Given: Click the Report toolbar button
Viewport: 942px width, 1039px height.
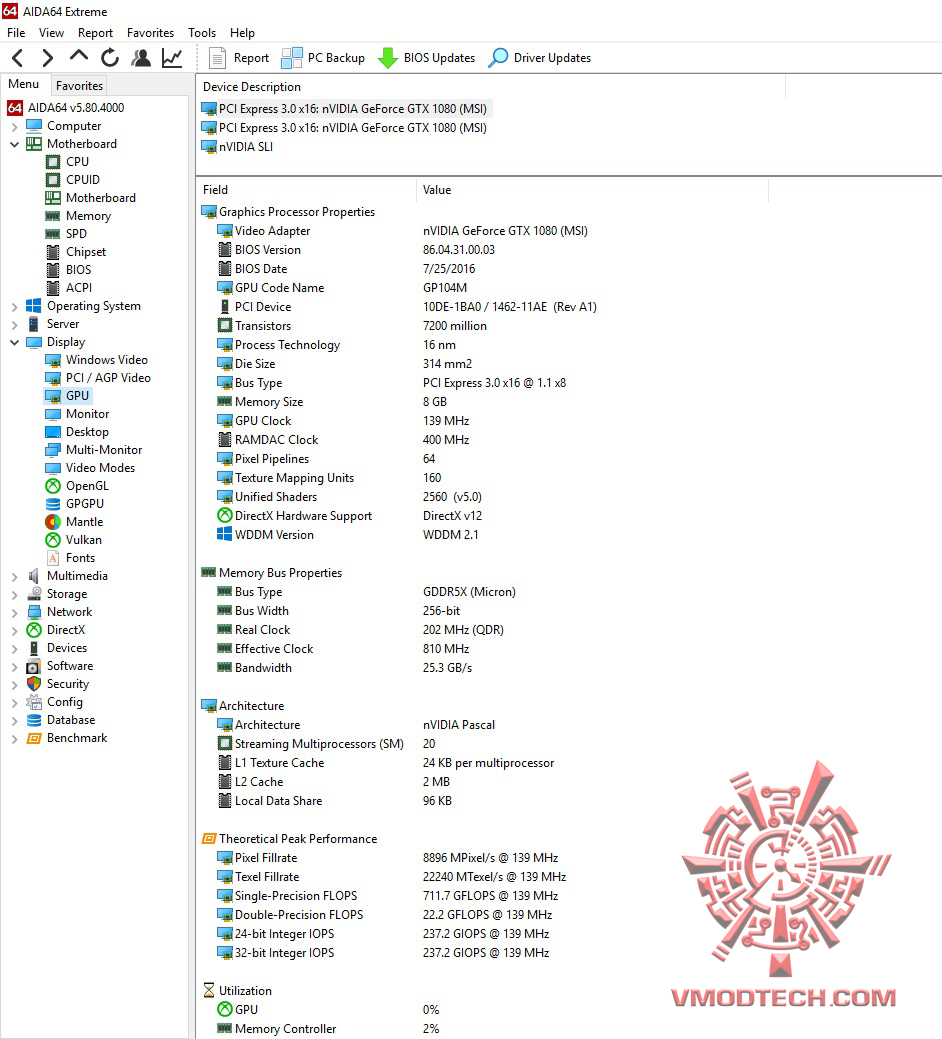Looking at the screenshot, I should pos(239,58).
